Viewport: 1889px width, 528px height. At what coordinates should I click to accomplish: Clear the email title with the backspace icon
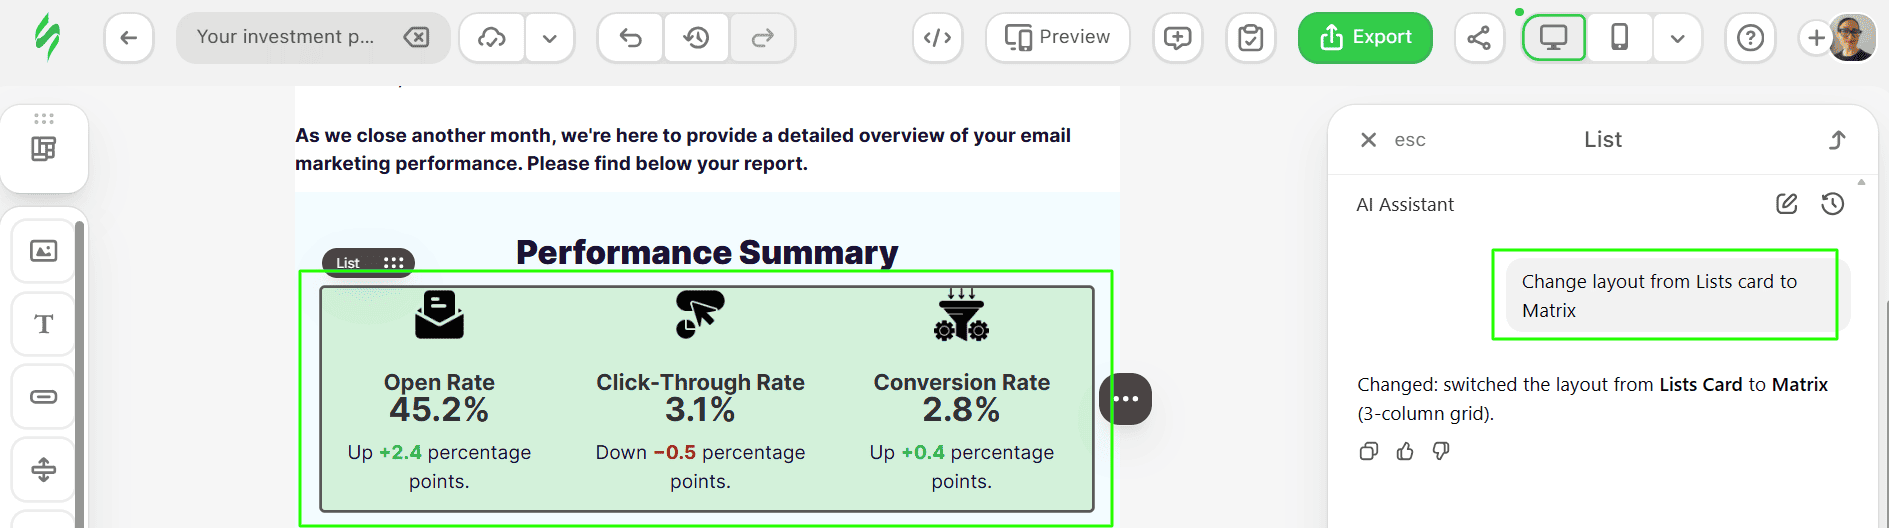click(416, 37)
